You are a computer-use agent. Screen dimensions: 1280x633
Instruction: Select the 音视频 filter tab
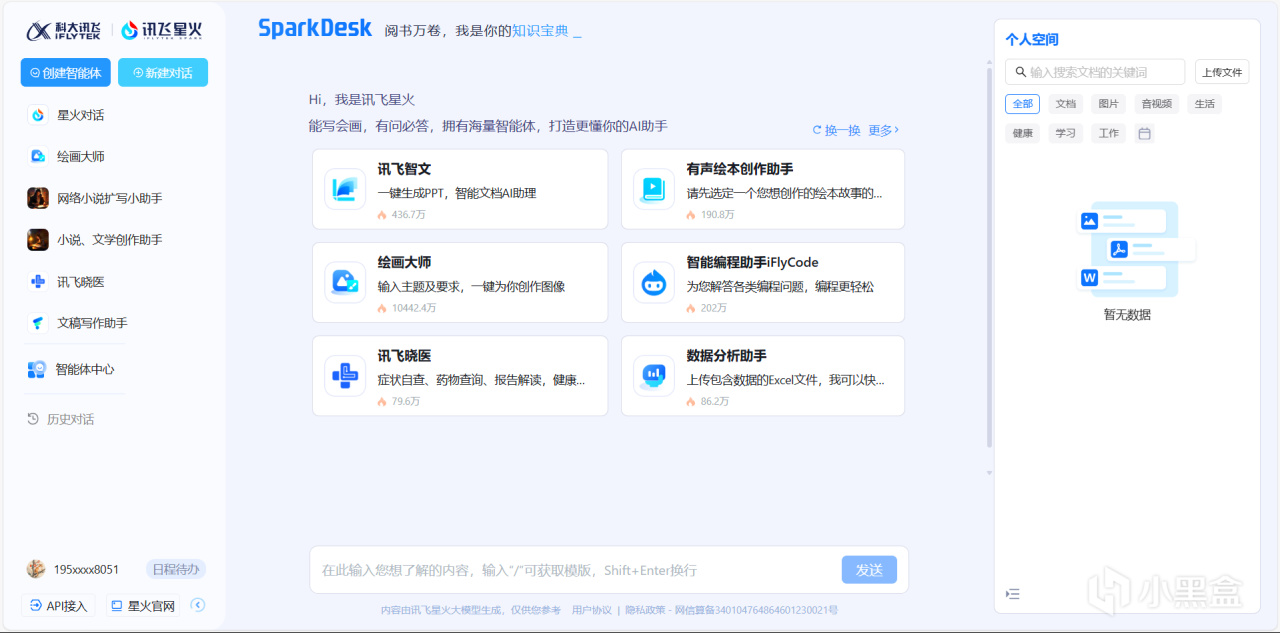(1157, 104)
